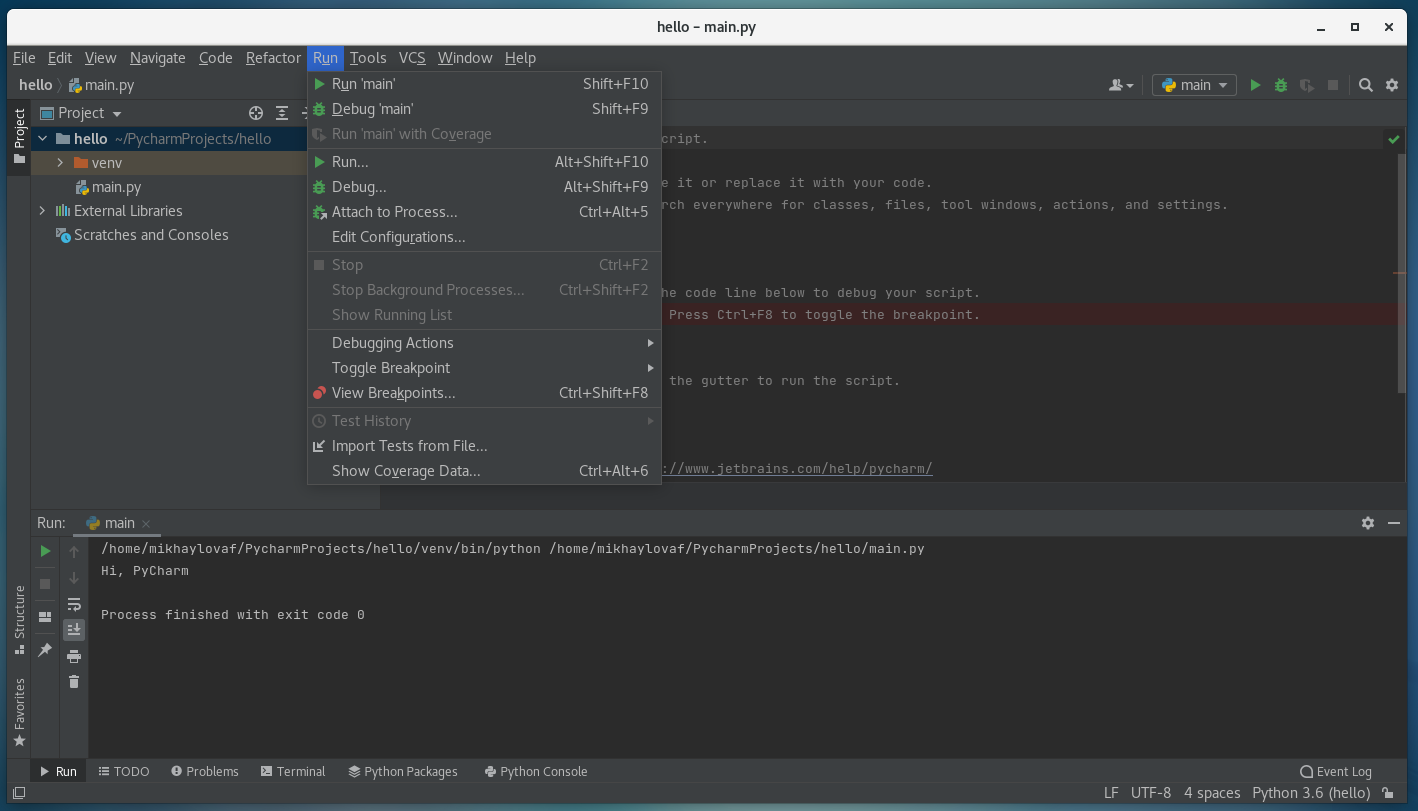Image resolution: width=1418 pixels, height=811 pixels.
Task: Choose 'Attach to Process...' menu entry
Action: click(x=394, y=212)
